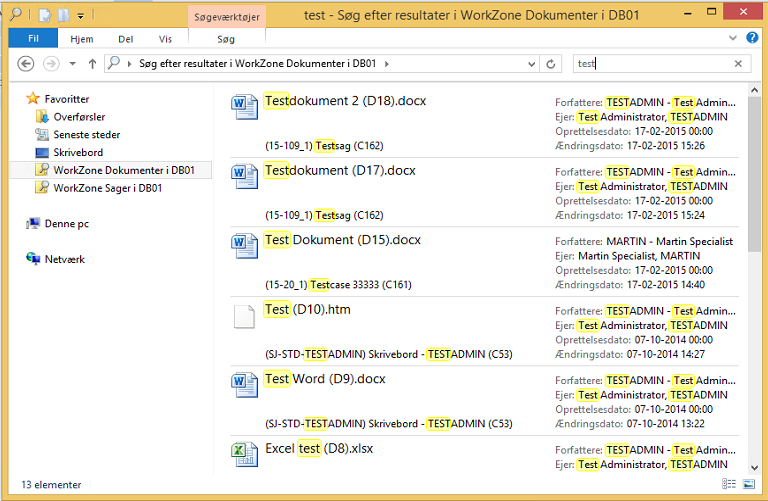This screenshot has height=501, width=768.
Task: Click the vertical scrollbar thumb in results
Action: [754, 174]
